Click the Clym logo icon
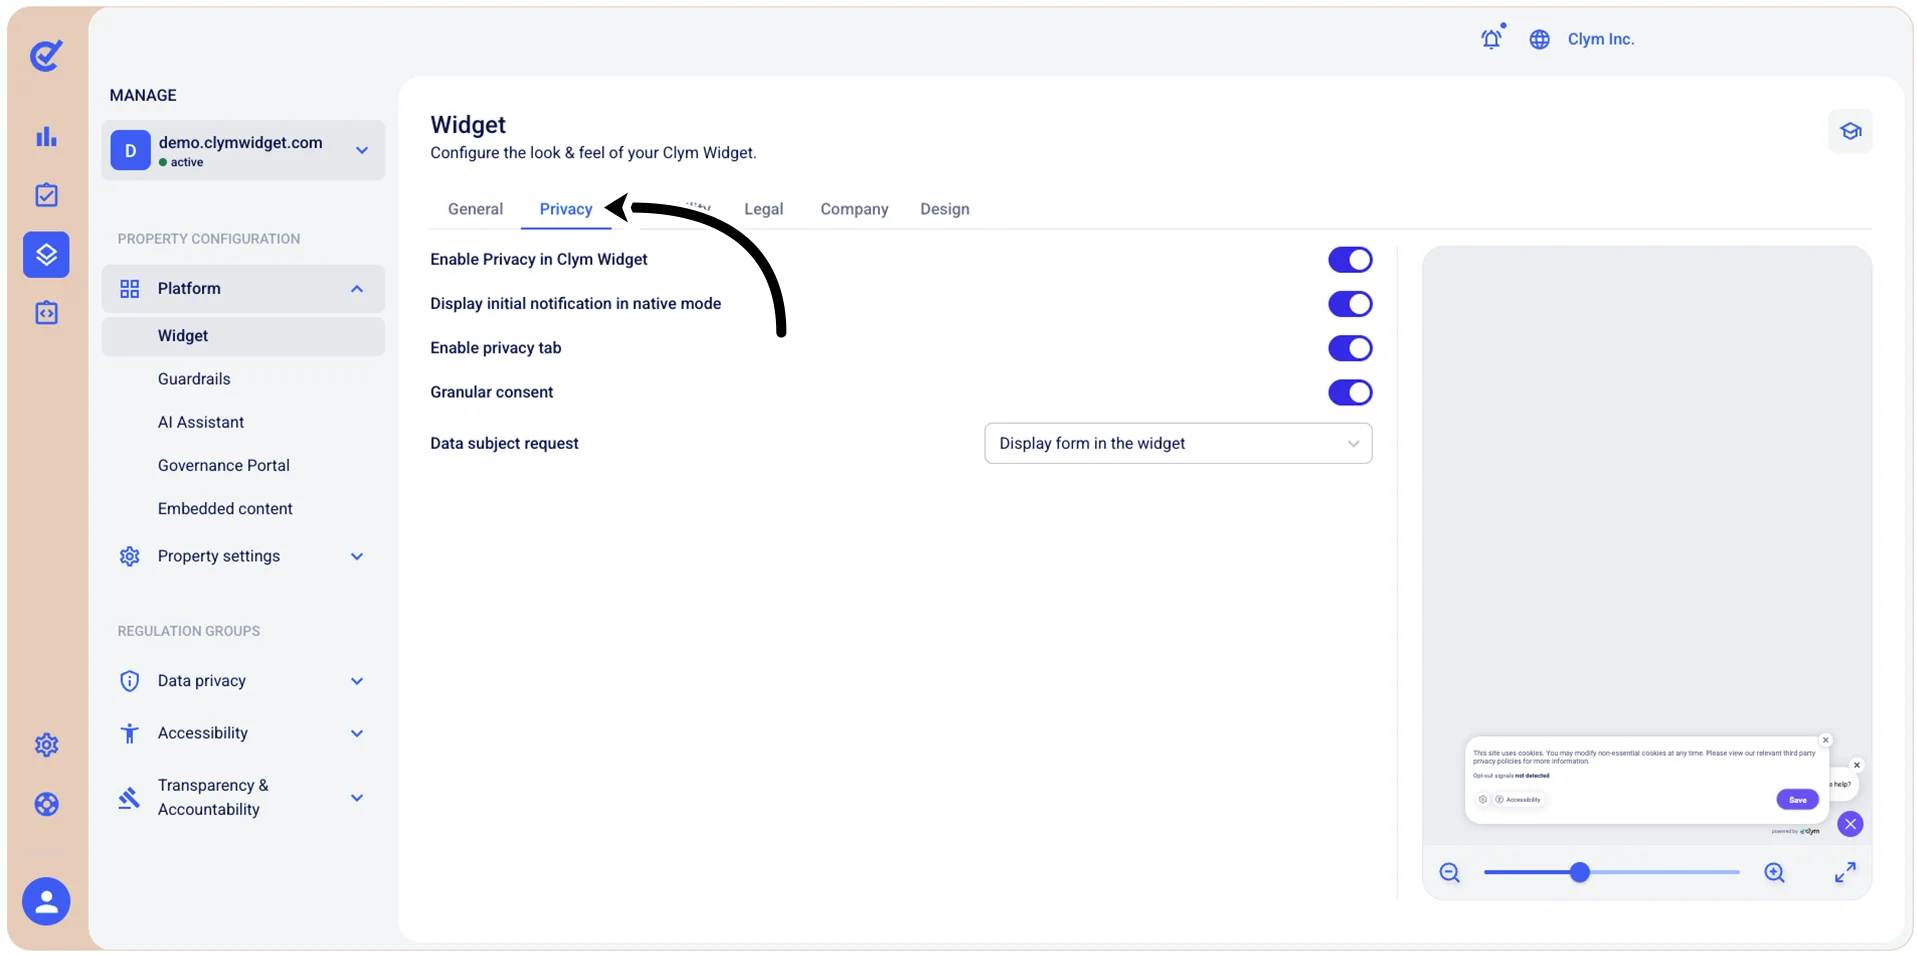The width and height of the screenshot is (1917, 955). (46, 55)
